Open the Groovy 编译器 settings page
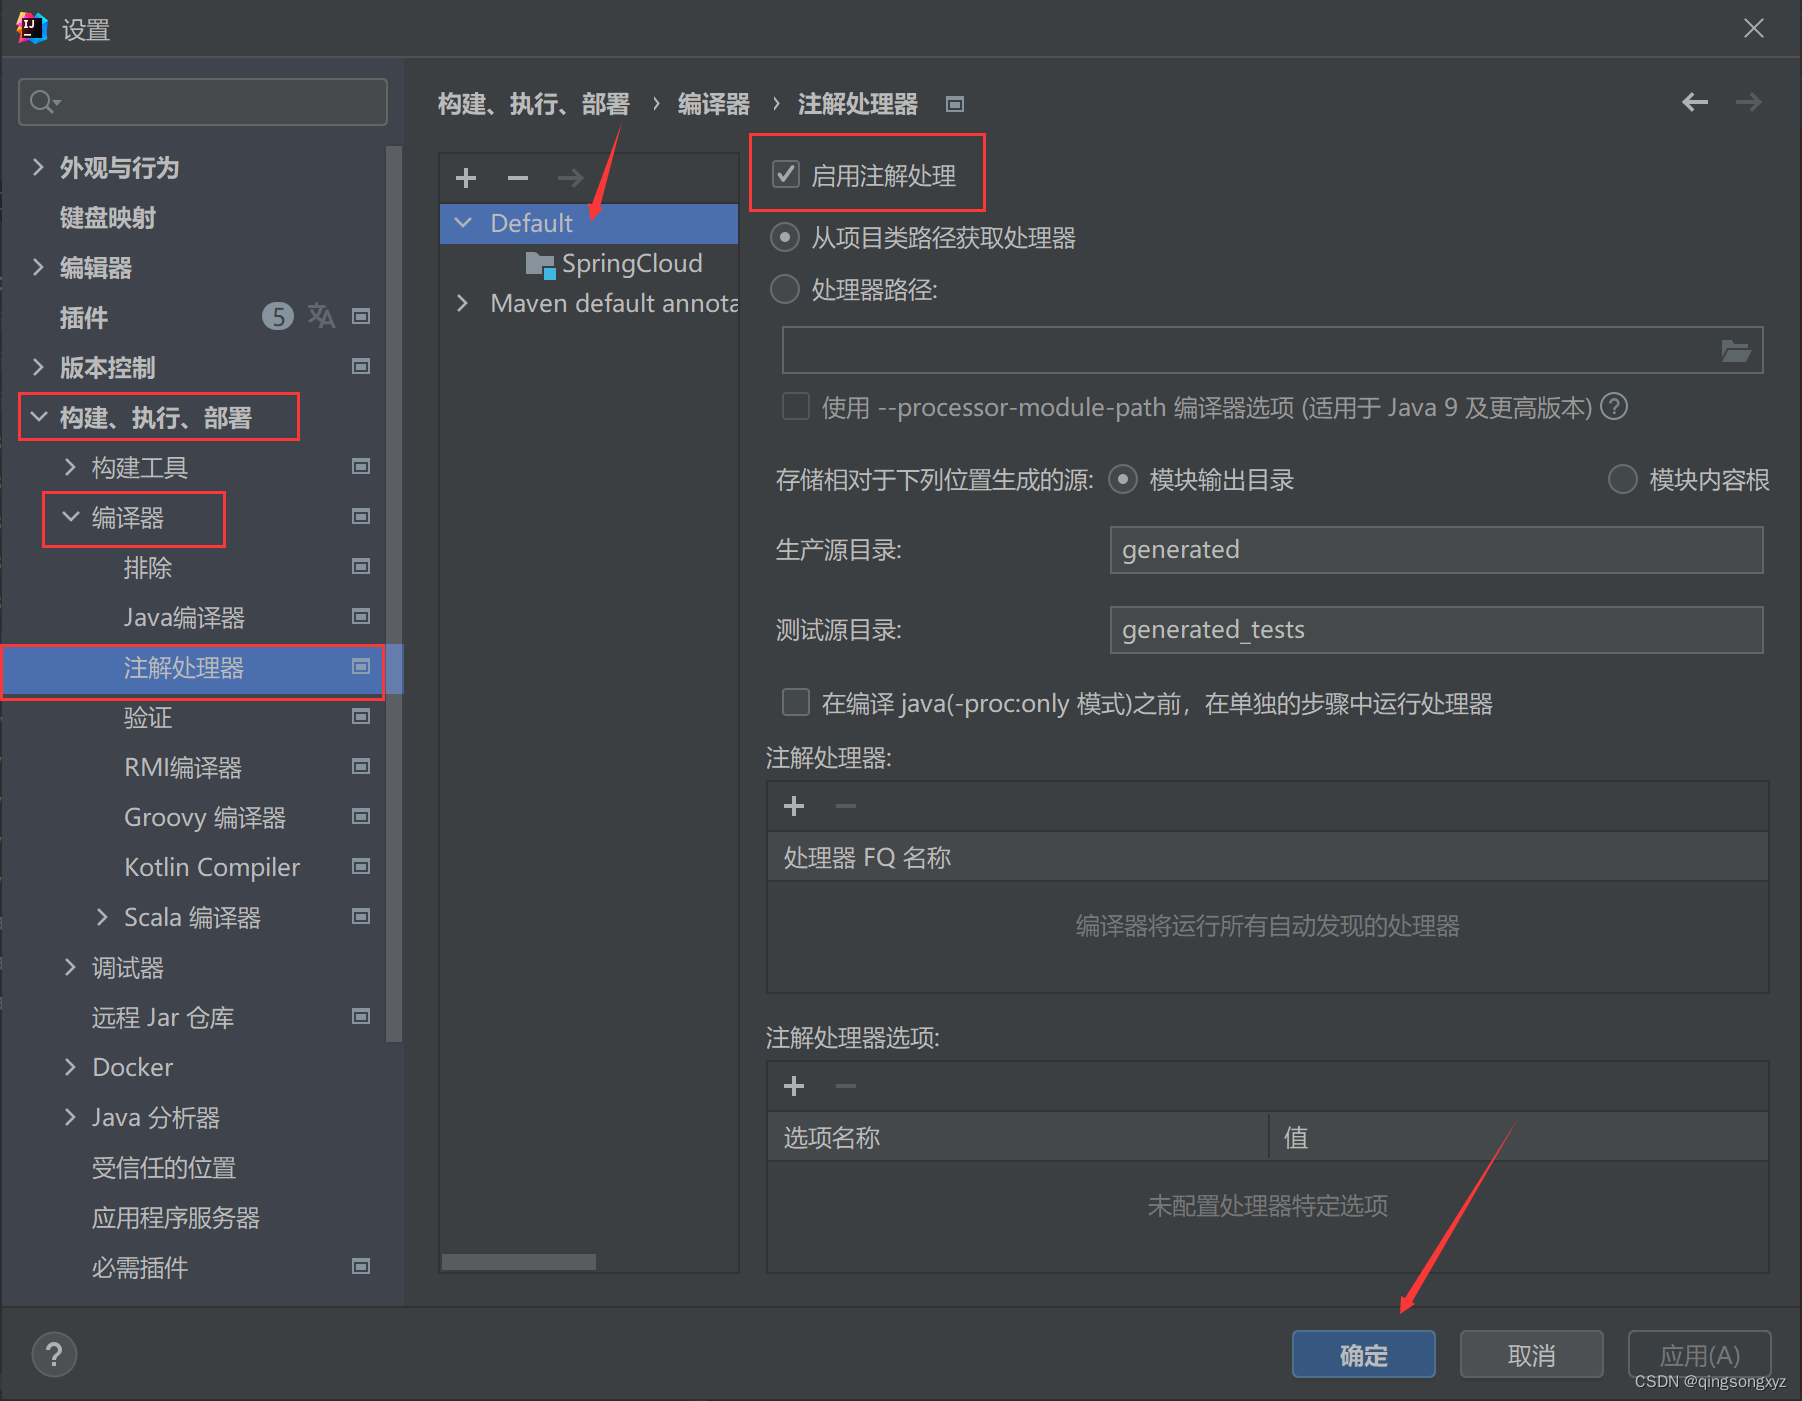The height and width of the screenshot is (1401, 1802). [x=205, y=817]
